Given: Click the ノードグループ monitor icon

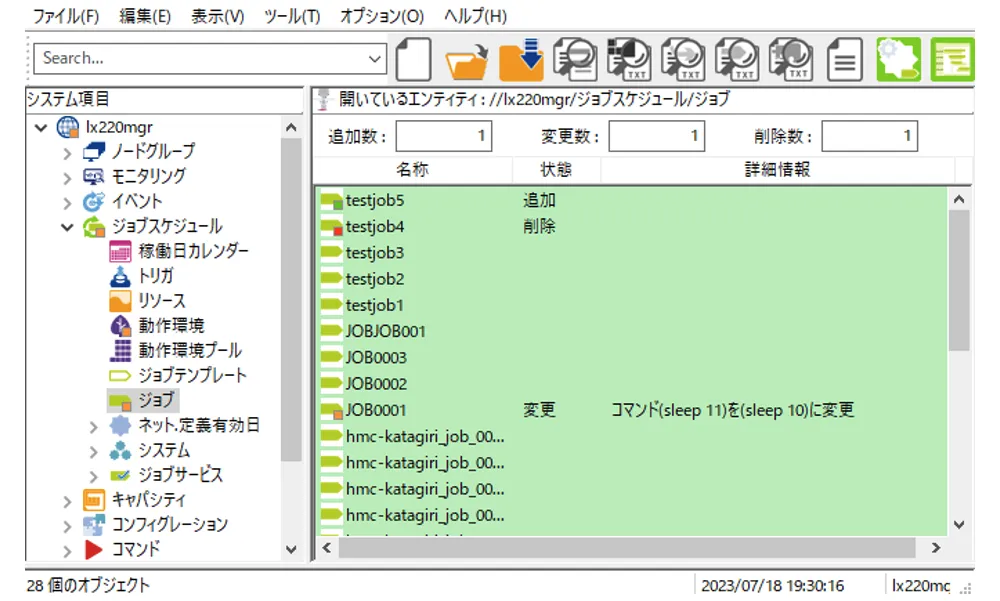Looking at the screenshot, I should (x=94, y=152).
